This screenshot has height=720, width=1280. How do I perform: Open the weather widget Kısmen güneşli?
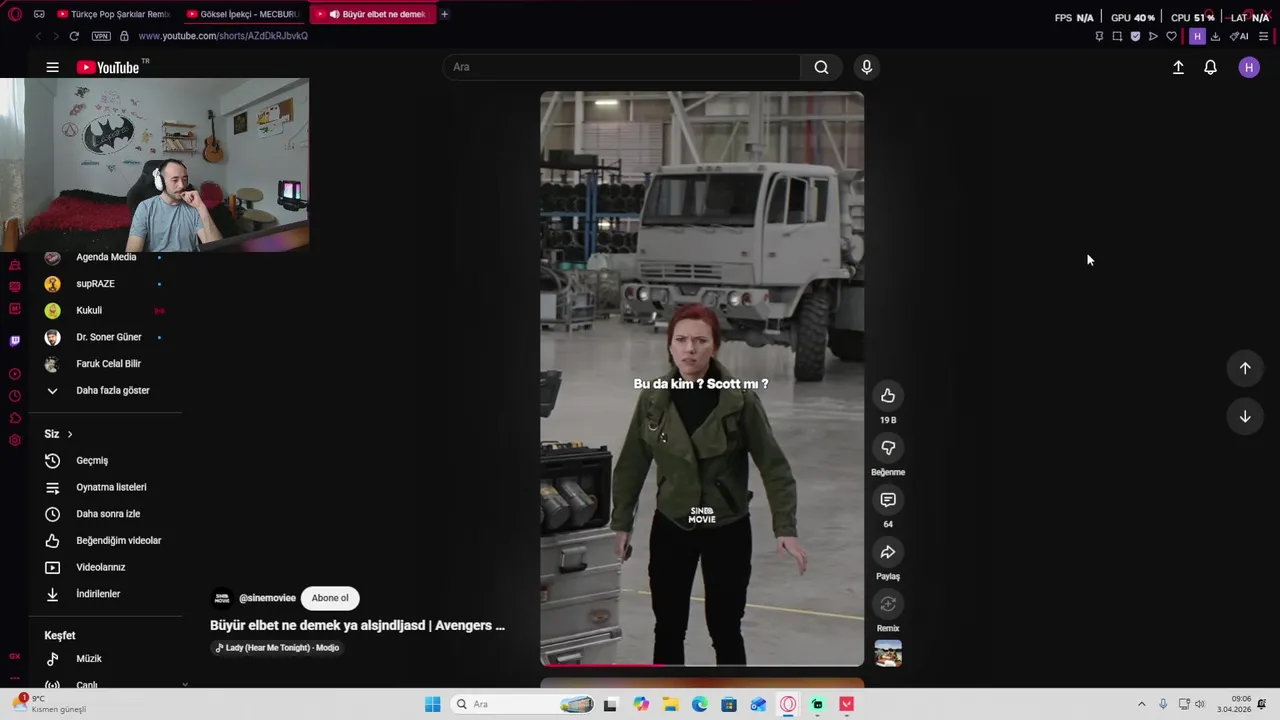click(x=50, y=704)
